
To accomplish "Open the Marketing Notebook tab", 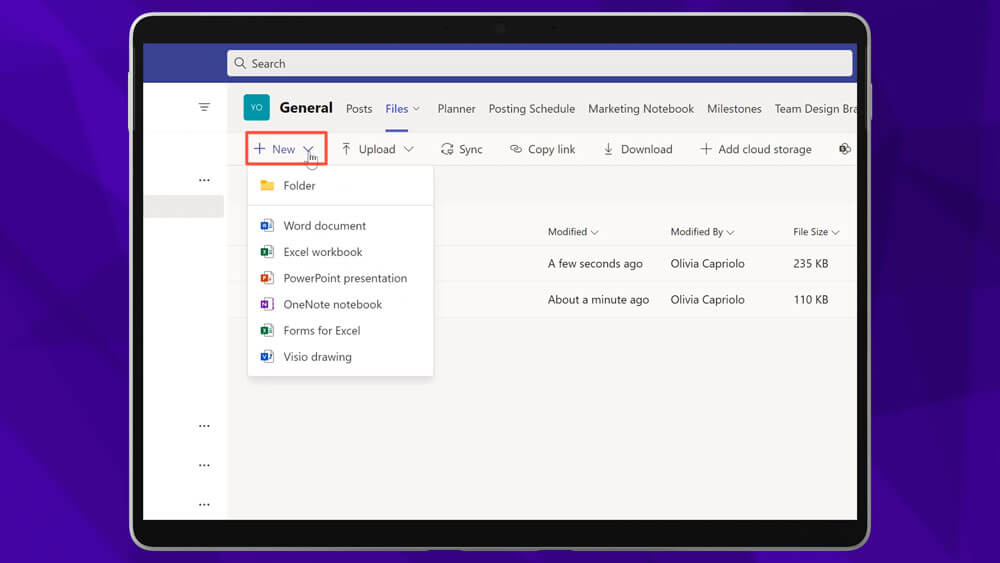I will pyautogui.click(x=640, y=109).
